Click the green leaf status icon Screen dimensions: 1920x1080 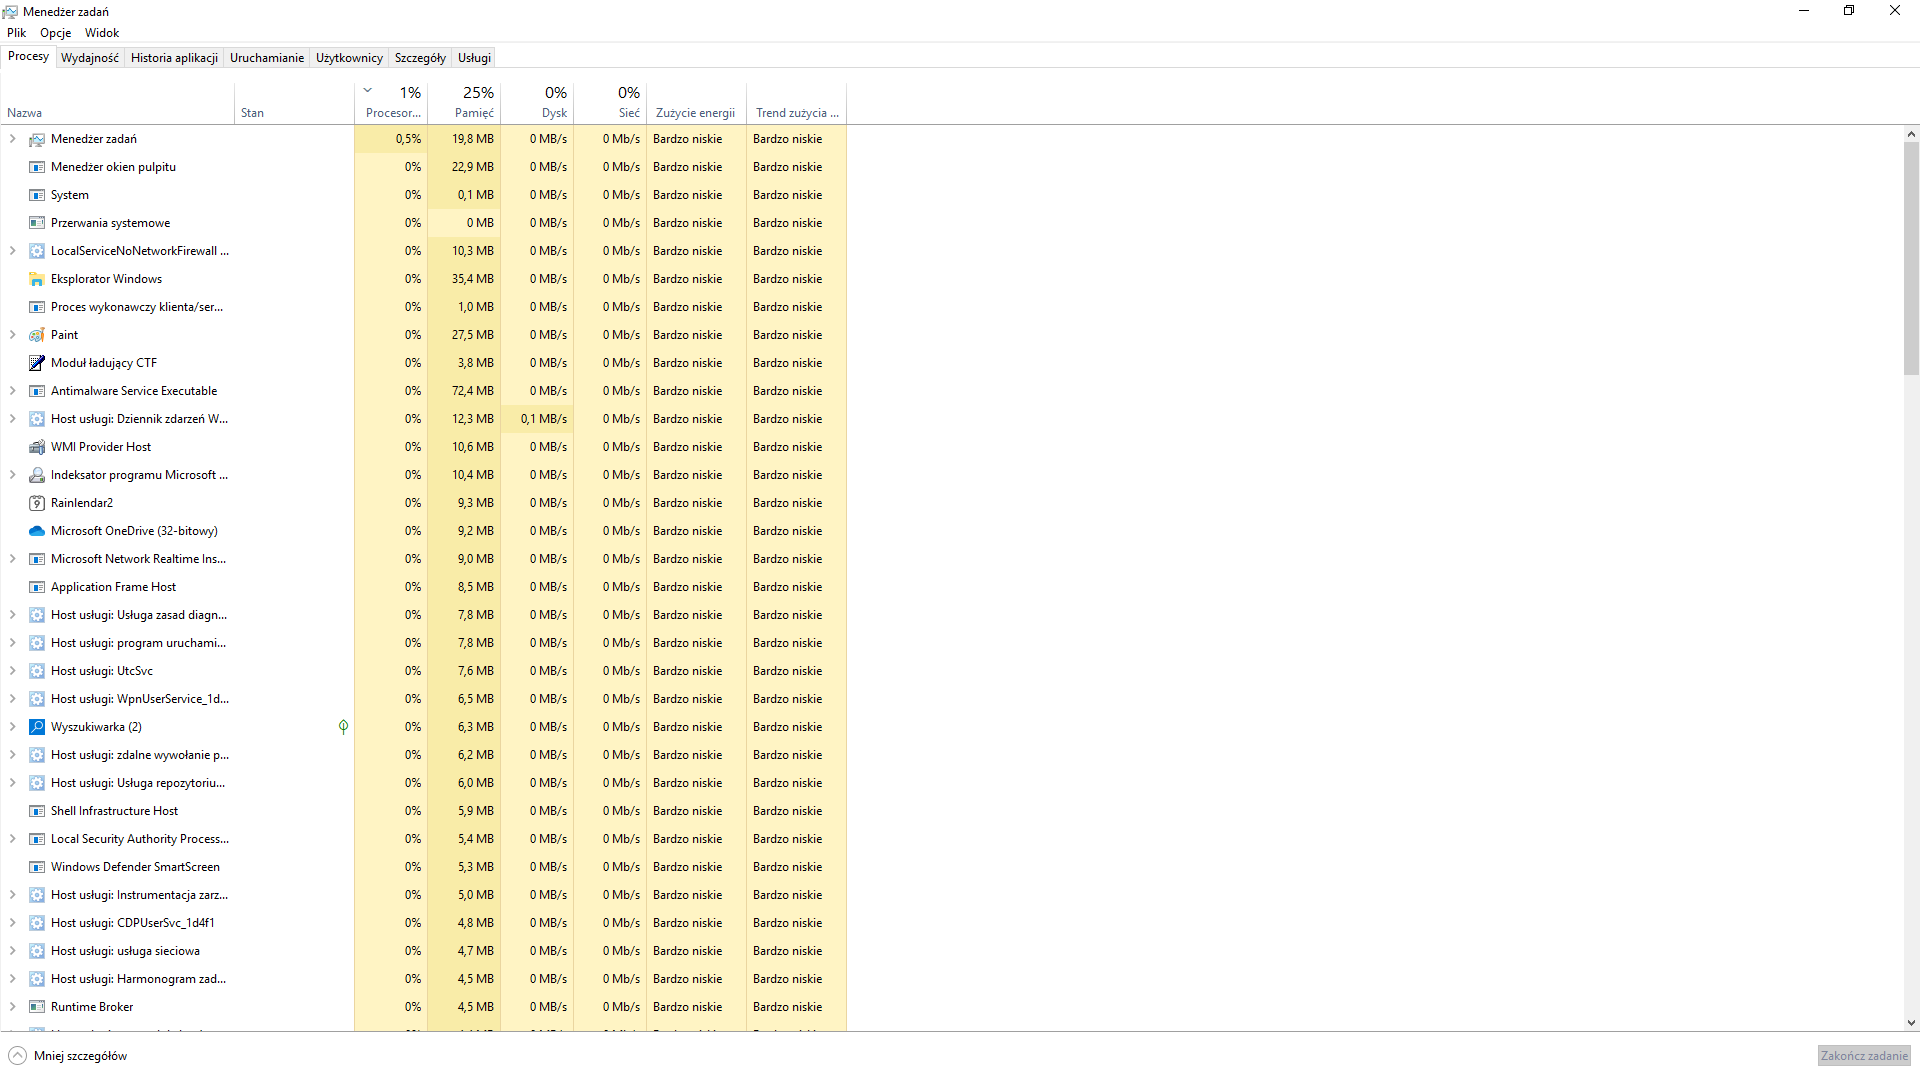[343, 727]
